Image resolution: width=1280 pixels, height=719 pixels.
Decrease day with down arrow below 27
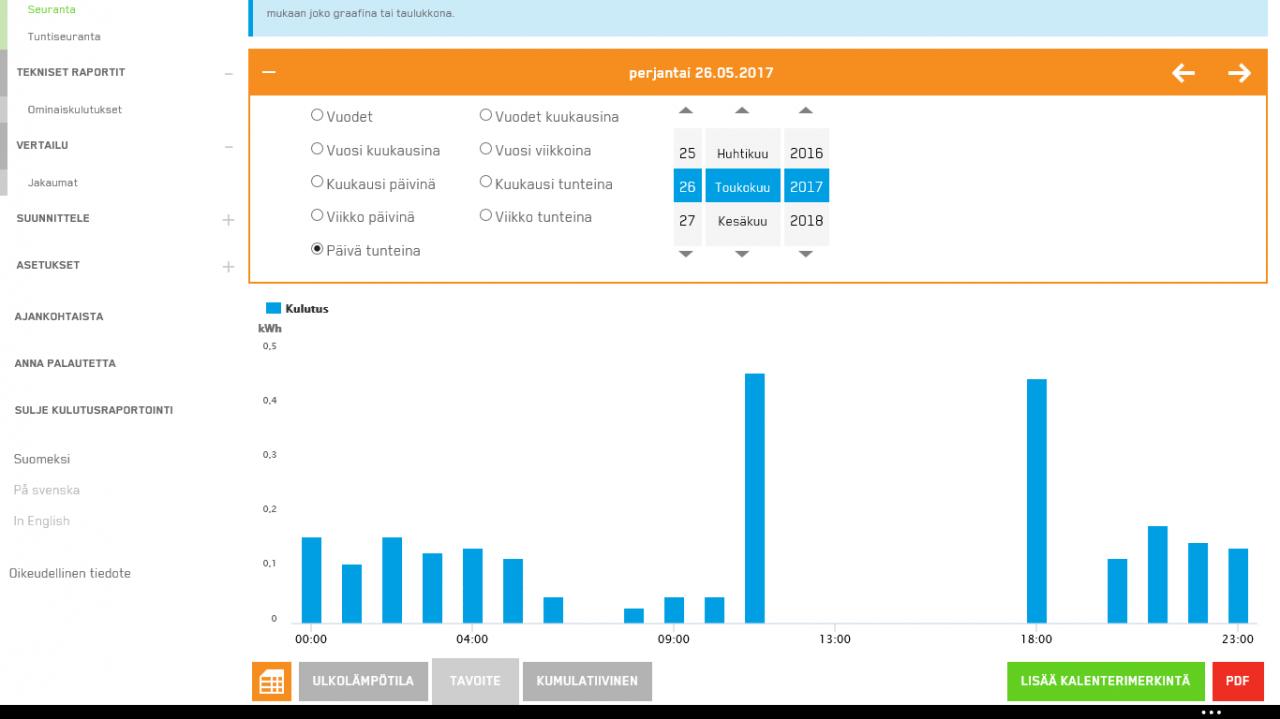[686, 254]
